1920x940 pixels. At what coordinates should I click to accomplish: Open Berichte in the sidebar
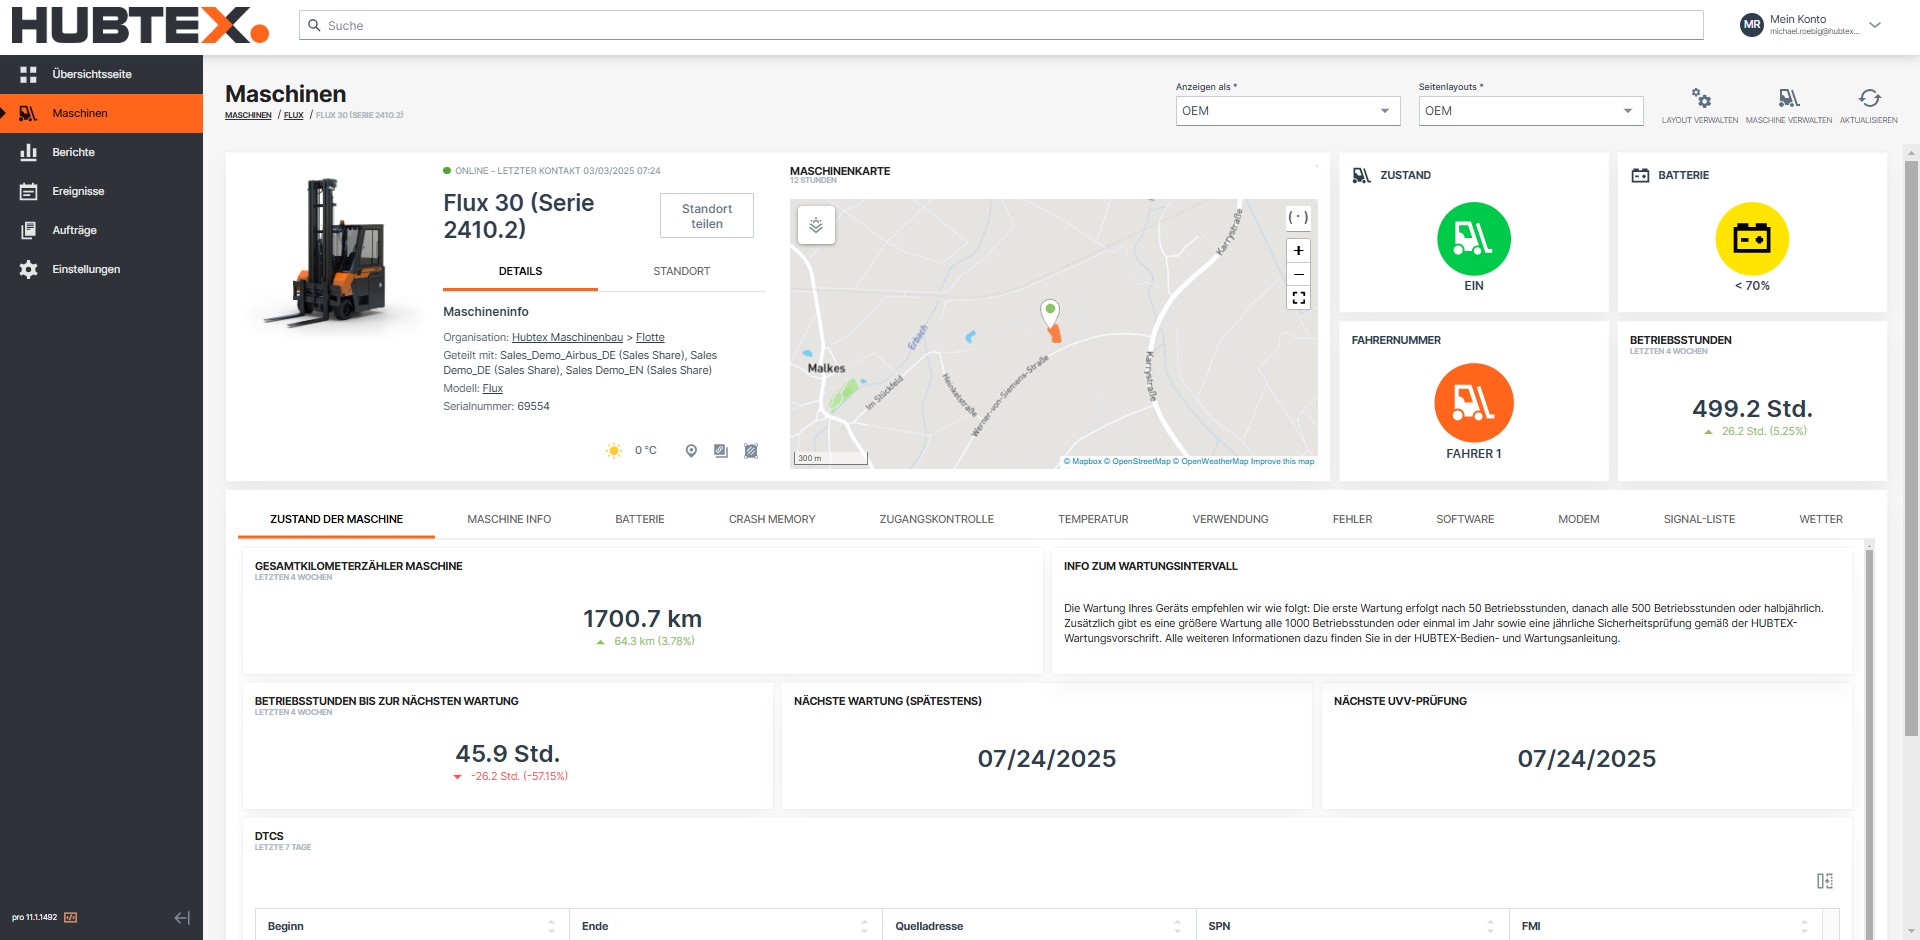coord(74,152)
